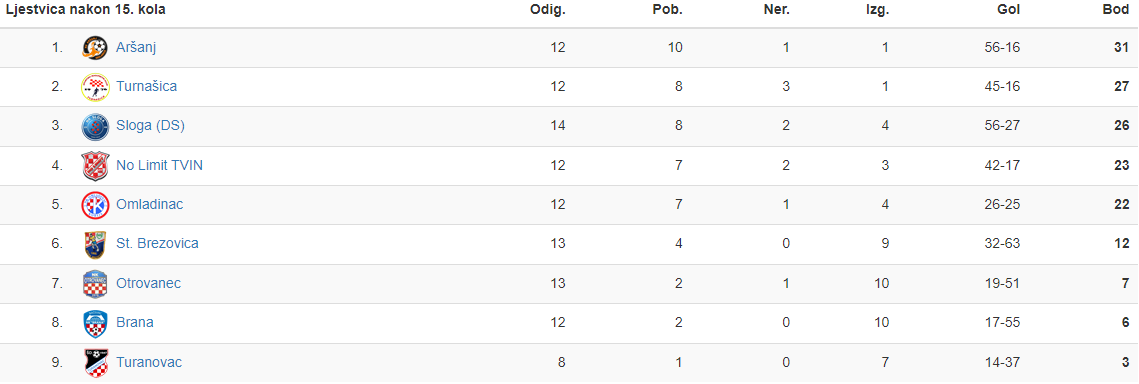The height and width of the screenshot is (384, 1139).
Task: Follow the No Limit TVIN link
Action: tap(159, 165)
